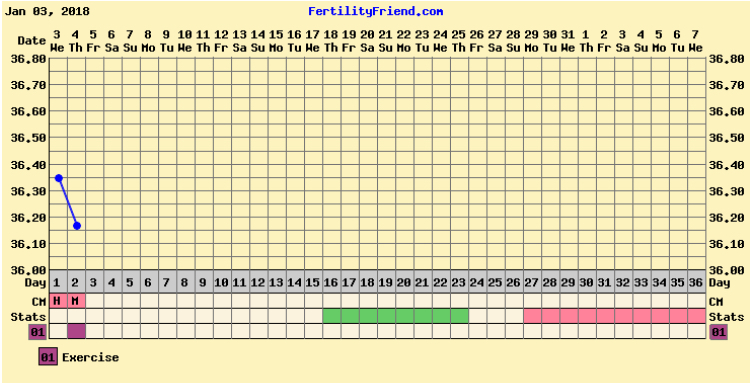750x383 pixels.
Task: Click the left axis label 36.80
Action: pyautogui.click(x=28, y=59)
